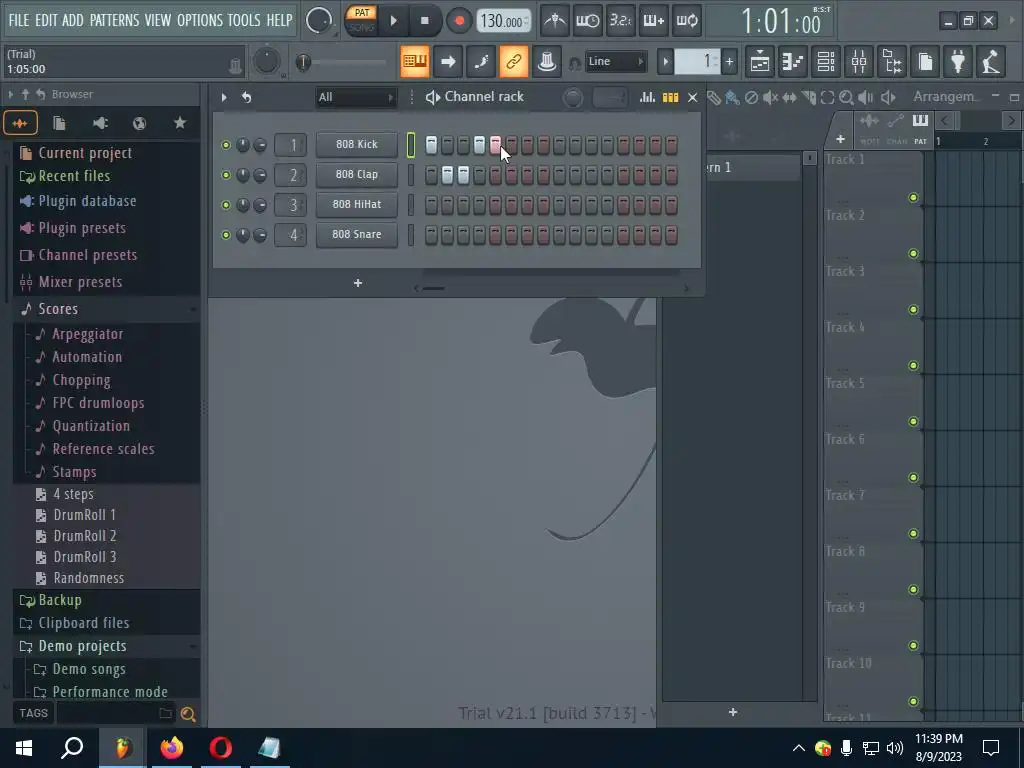The height and width of the screenshot is (768, 1024).
Task: Open the Mixer view icon
Action: click(859, 62)
